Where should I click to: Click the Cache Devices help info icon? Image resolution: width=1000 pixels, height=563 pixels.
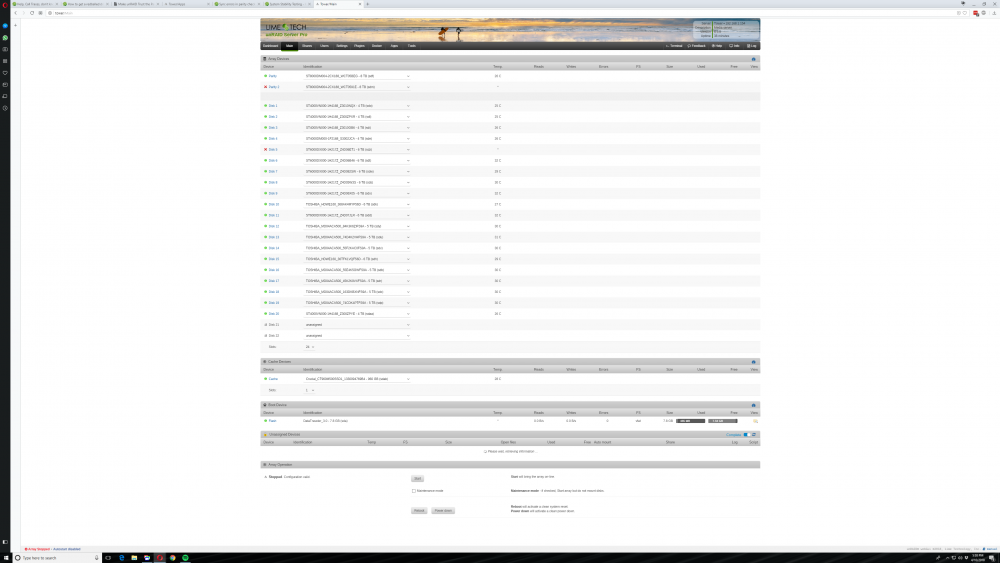pos(753,362)
